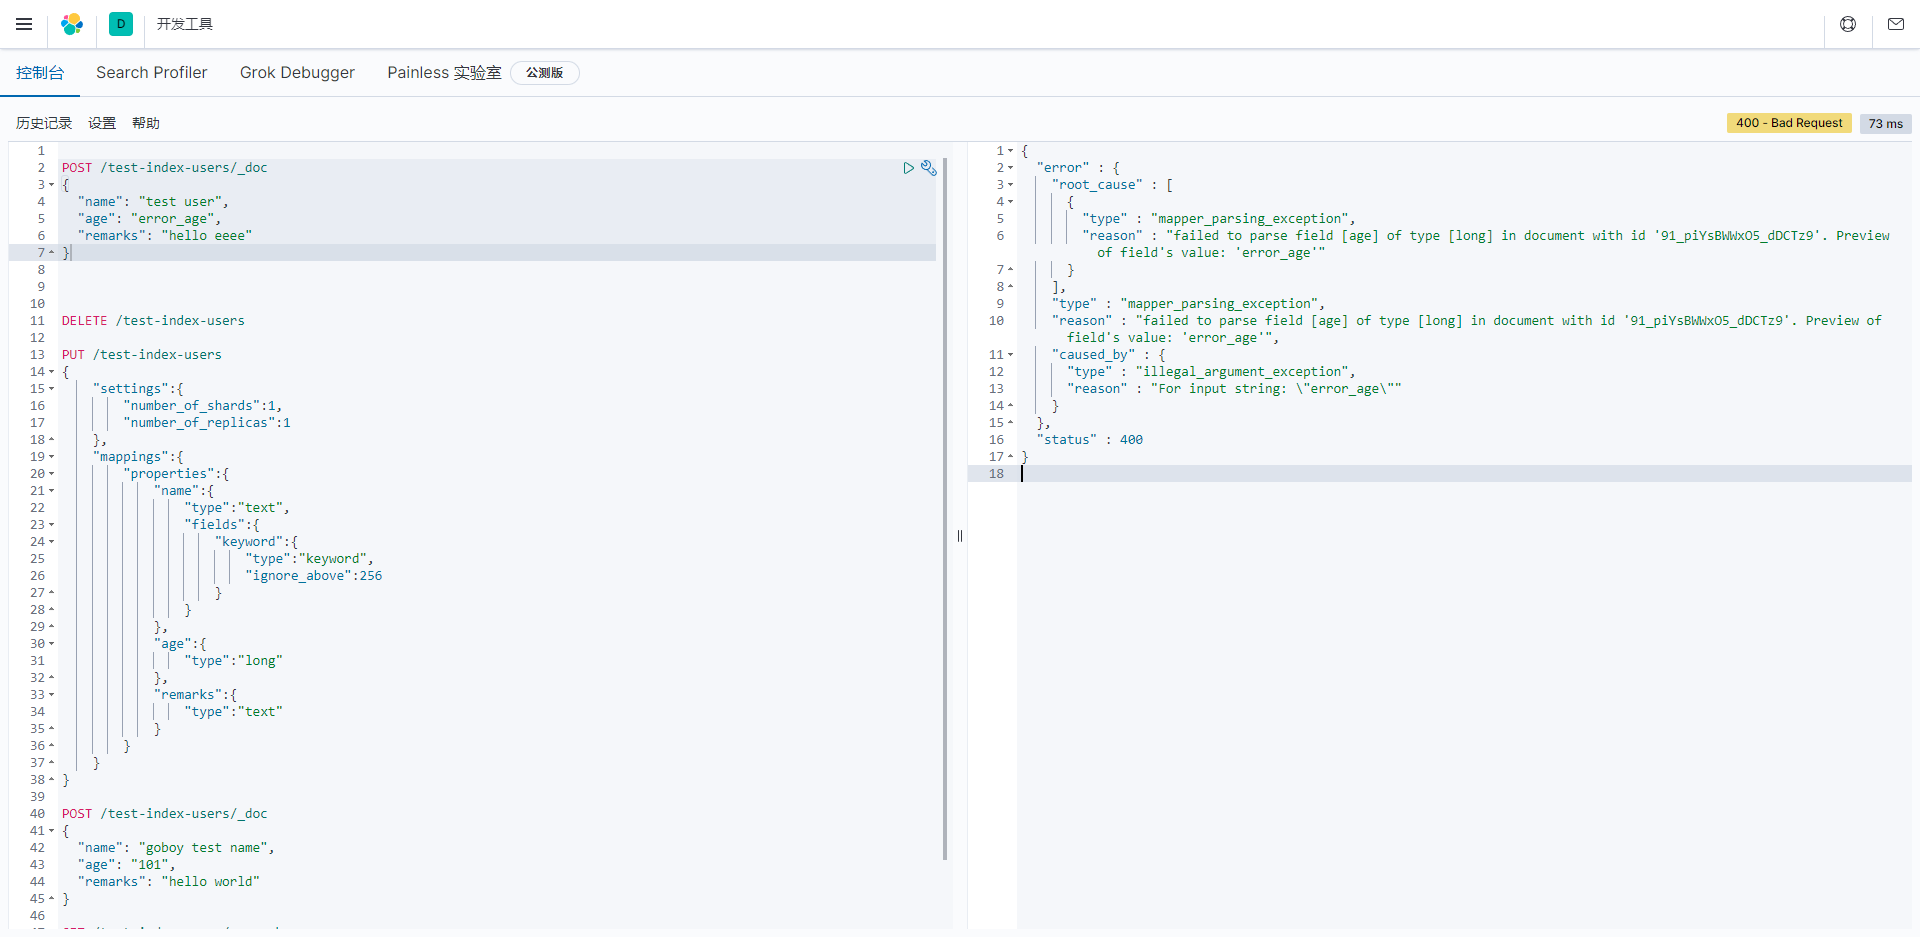
Task: Send request with the play icon
Action: pos(908,168)
